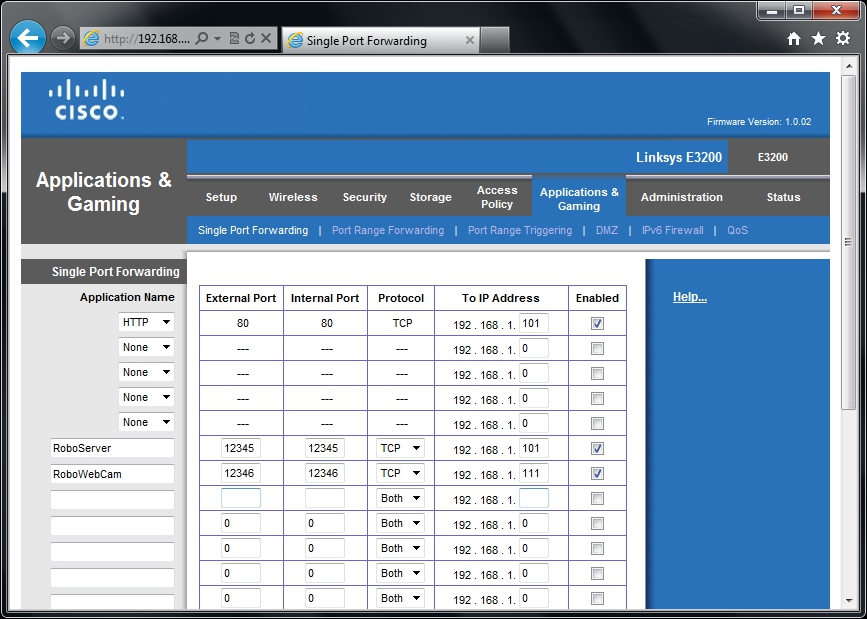Click the Help... link

pyautogui.click(x=690, y=297)
